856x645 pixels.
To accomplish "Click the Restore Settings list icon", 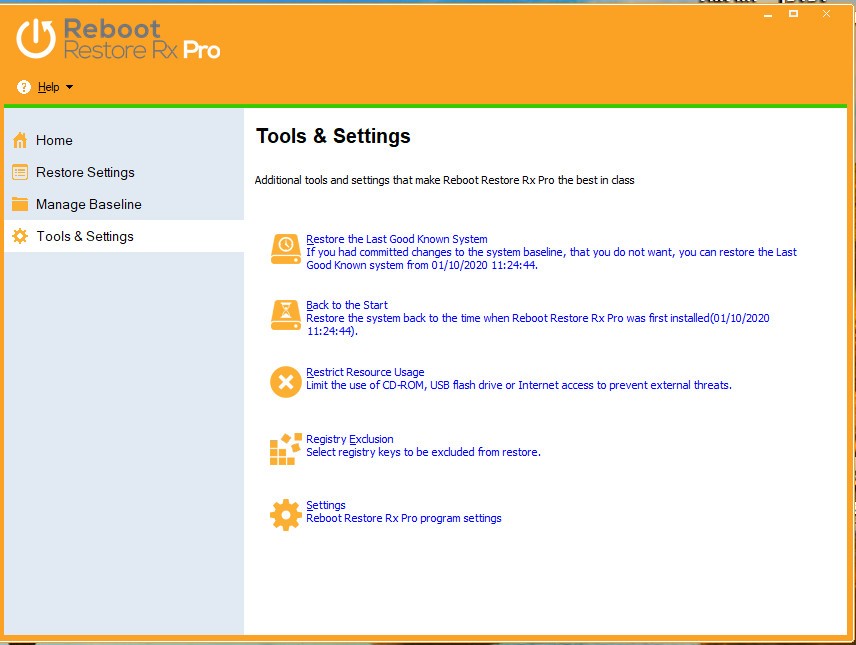I will (20, 172).
